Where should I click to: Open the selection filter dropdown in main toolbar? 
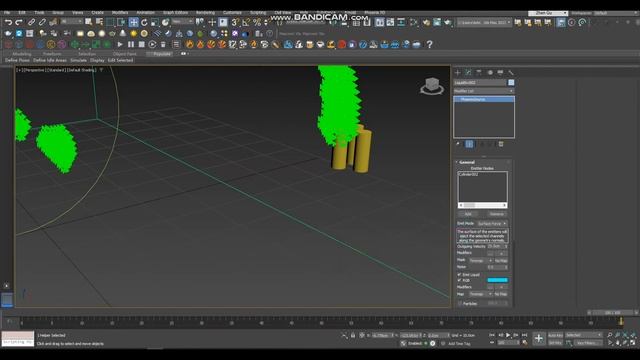coord(71,21)
